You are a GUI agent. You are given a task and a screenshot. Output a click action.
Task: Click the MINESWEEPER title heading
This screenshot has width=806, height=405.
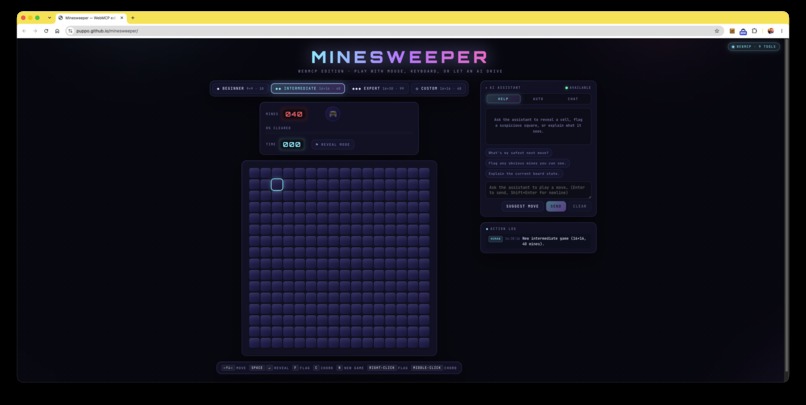click(399, 57)
